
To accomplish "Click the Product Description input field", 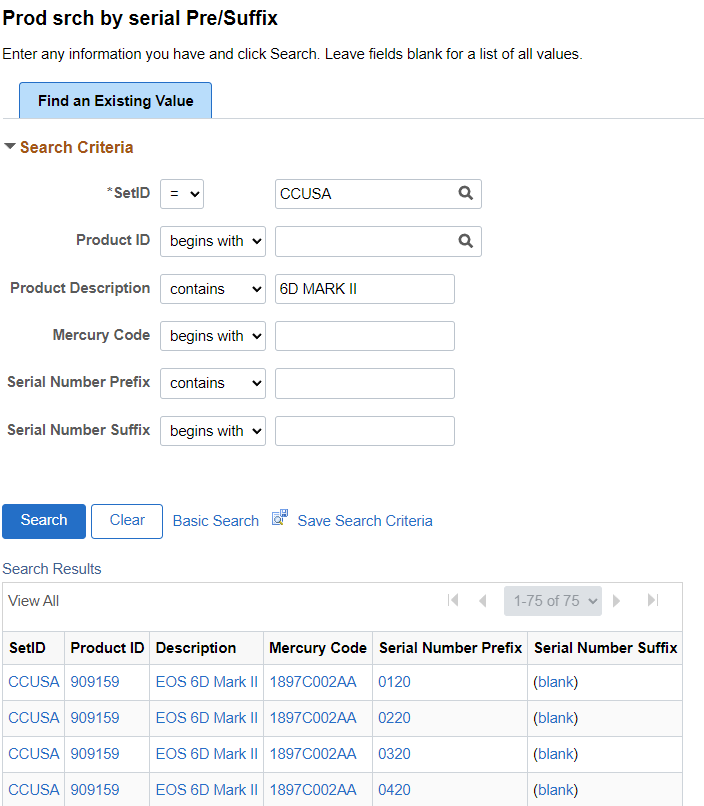I will [x=364, y=289].
